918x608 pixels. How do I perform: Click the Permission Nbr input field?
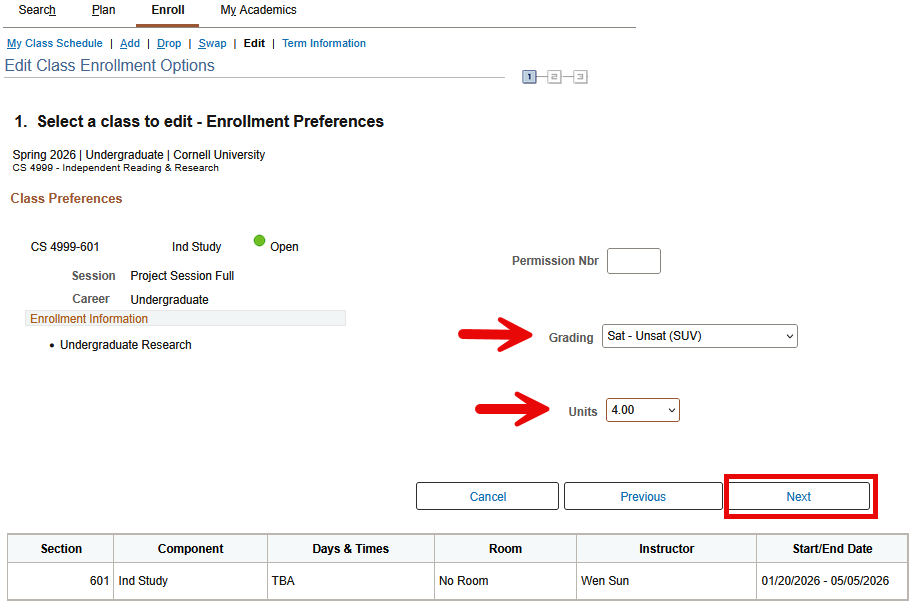(633, 260)
